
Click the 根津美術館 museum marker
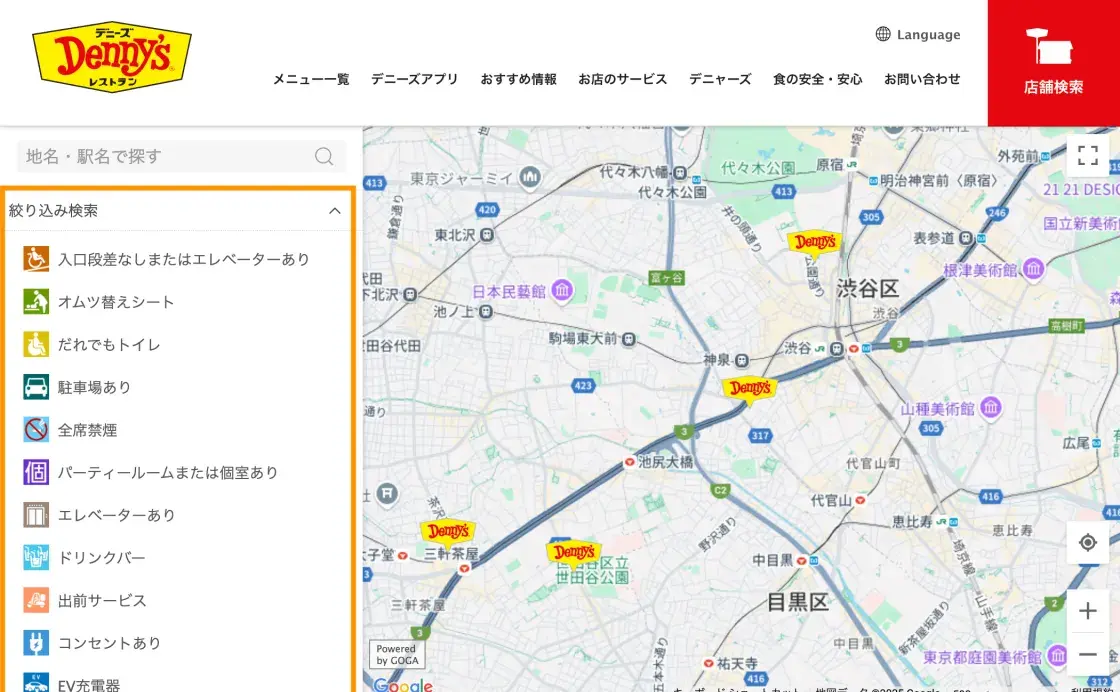1033,269
